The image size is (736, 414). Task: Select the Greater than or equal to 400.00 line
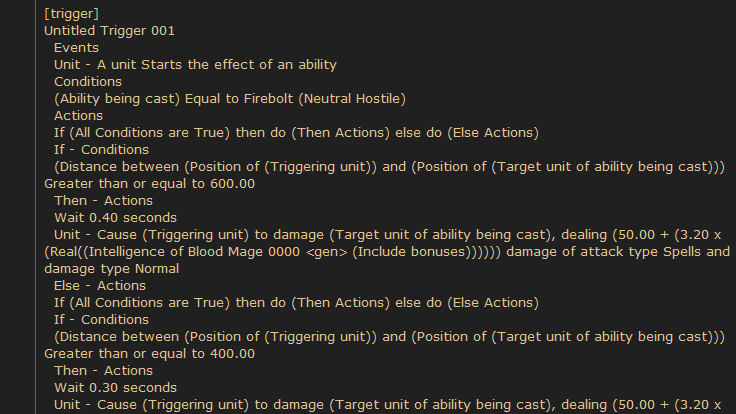pos(149,353)
